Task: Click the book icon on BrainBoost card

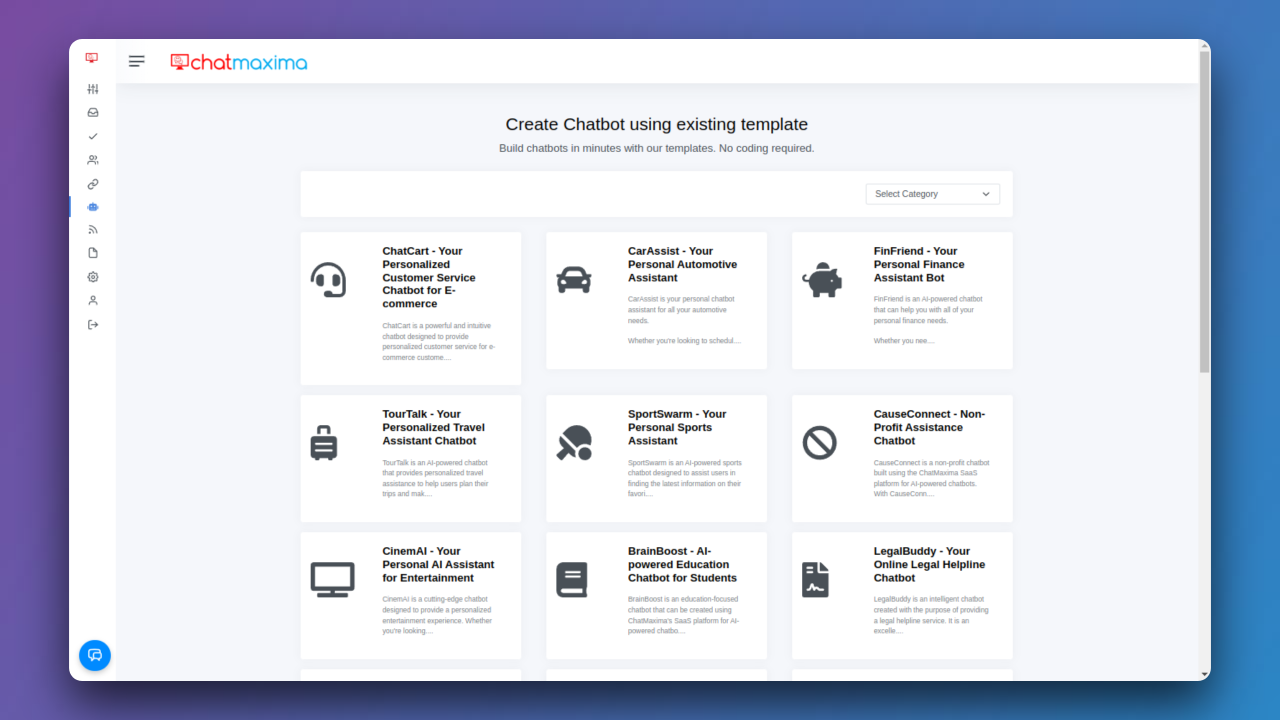Action: click(572, 579)
